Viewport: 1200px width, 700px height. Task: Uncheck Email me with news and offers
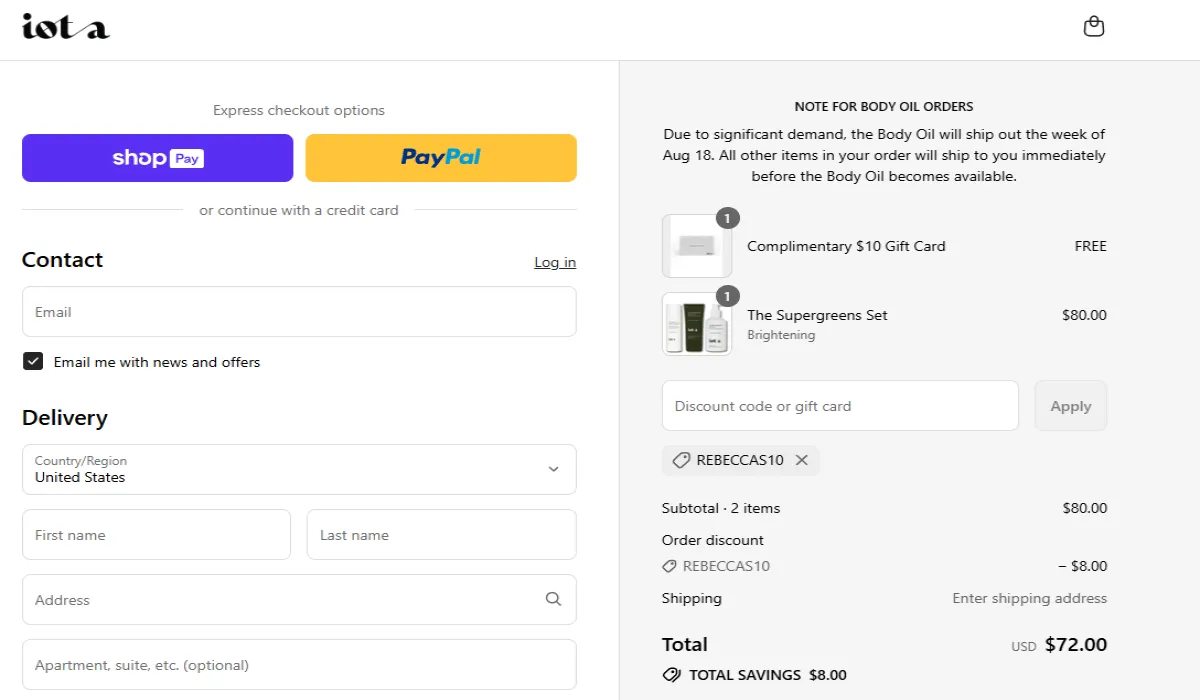[33, 362]
